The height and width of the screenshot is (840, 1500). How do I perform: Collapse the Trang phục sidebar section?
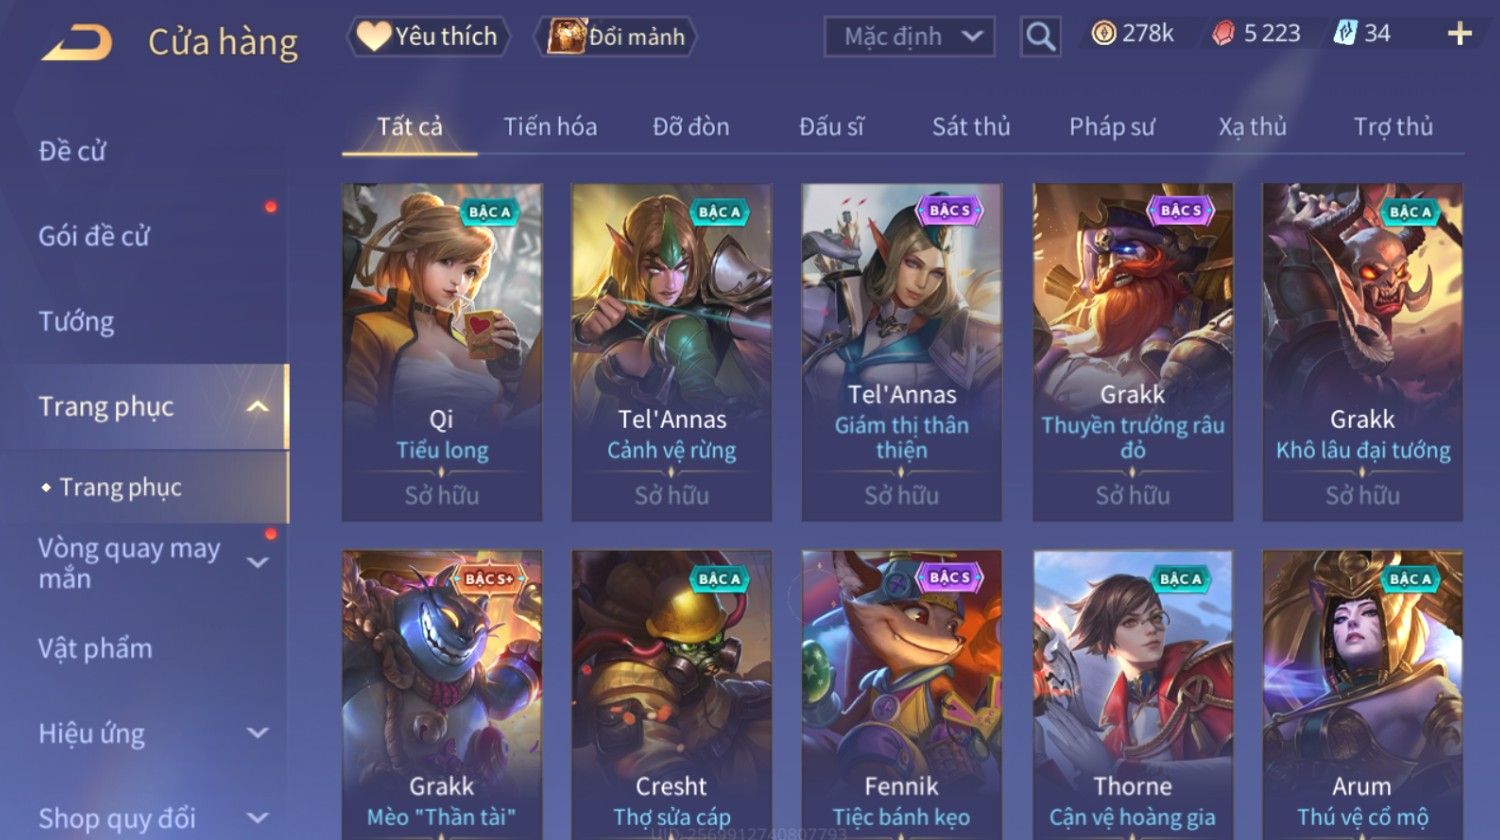(x=258, y=407)
